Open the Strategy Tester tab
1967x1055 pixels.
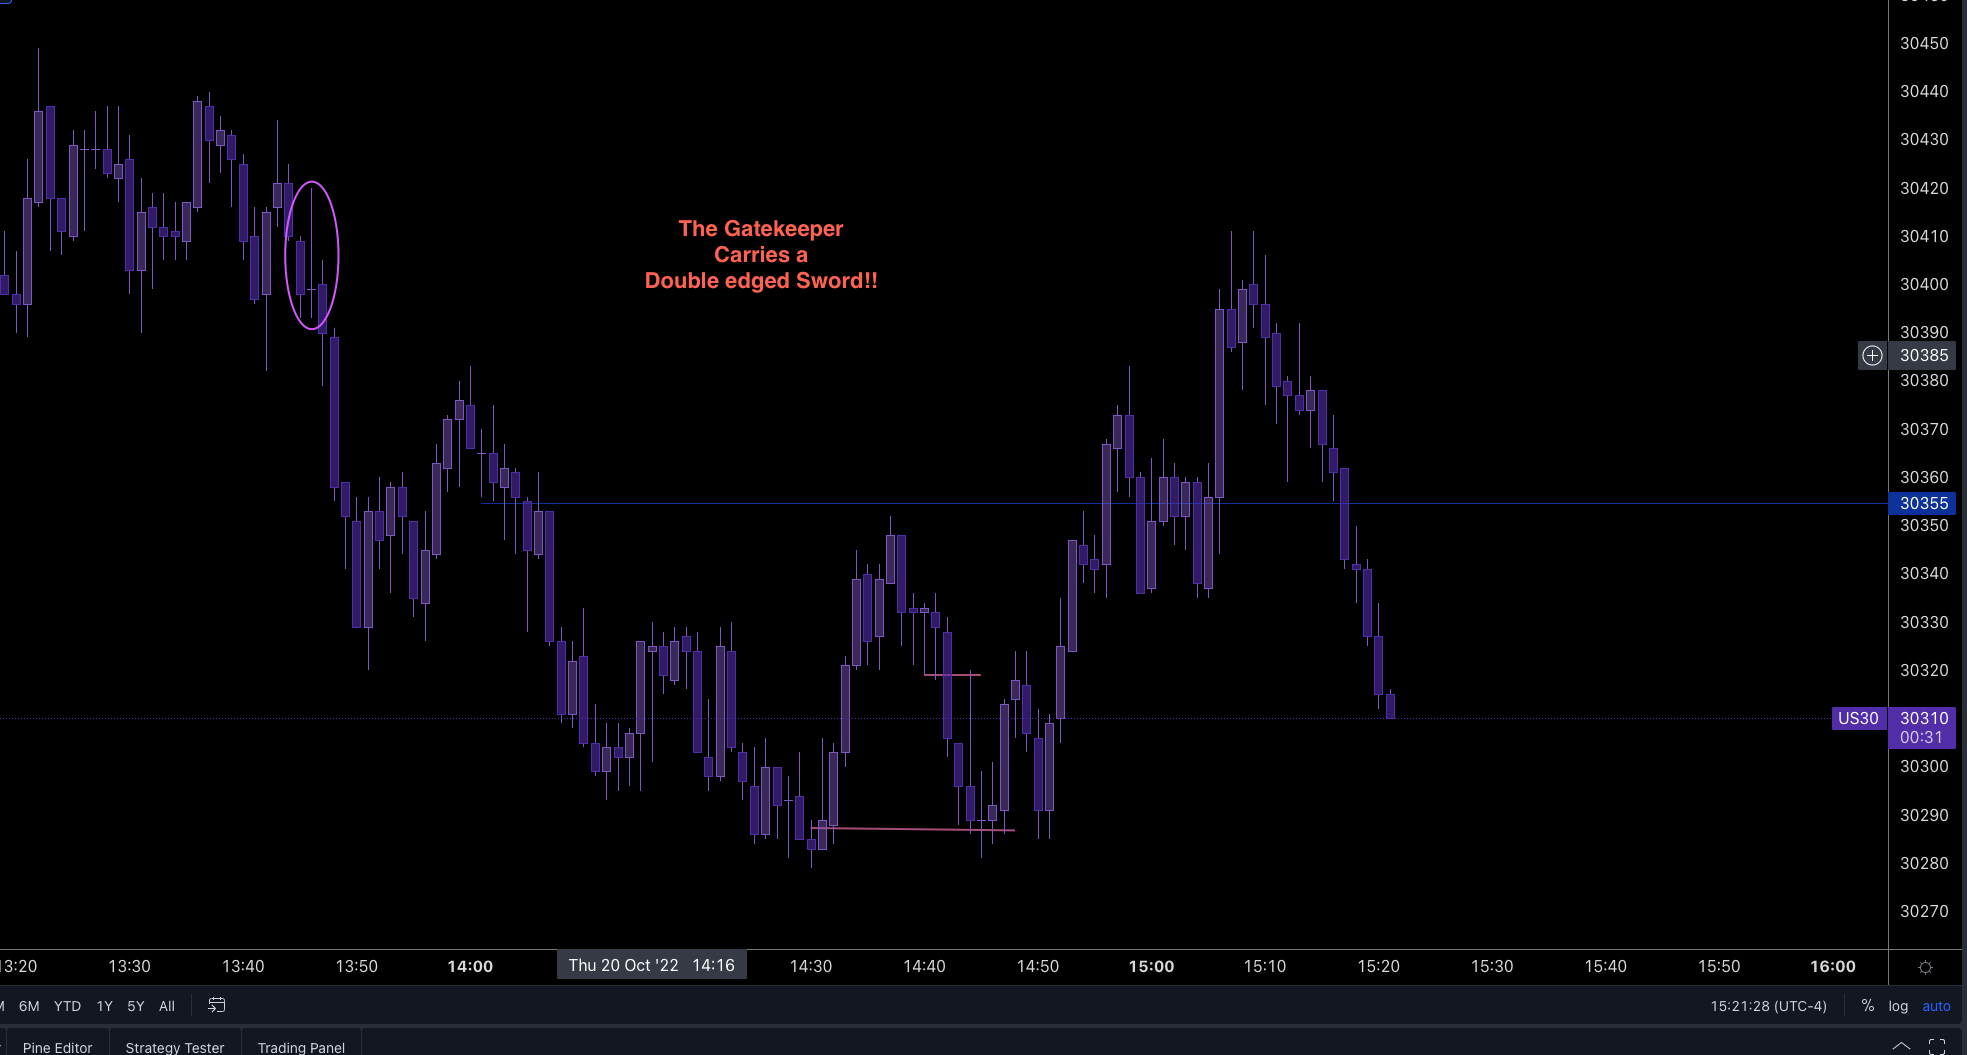pyautogui.click(x=175, y=1047)
